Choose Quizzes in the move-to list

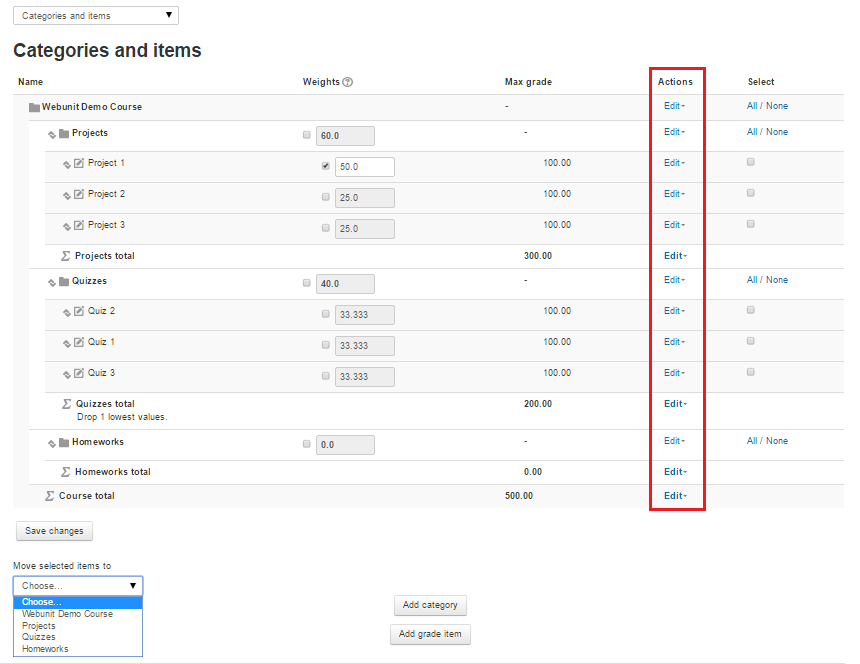coord(39,637)
